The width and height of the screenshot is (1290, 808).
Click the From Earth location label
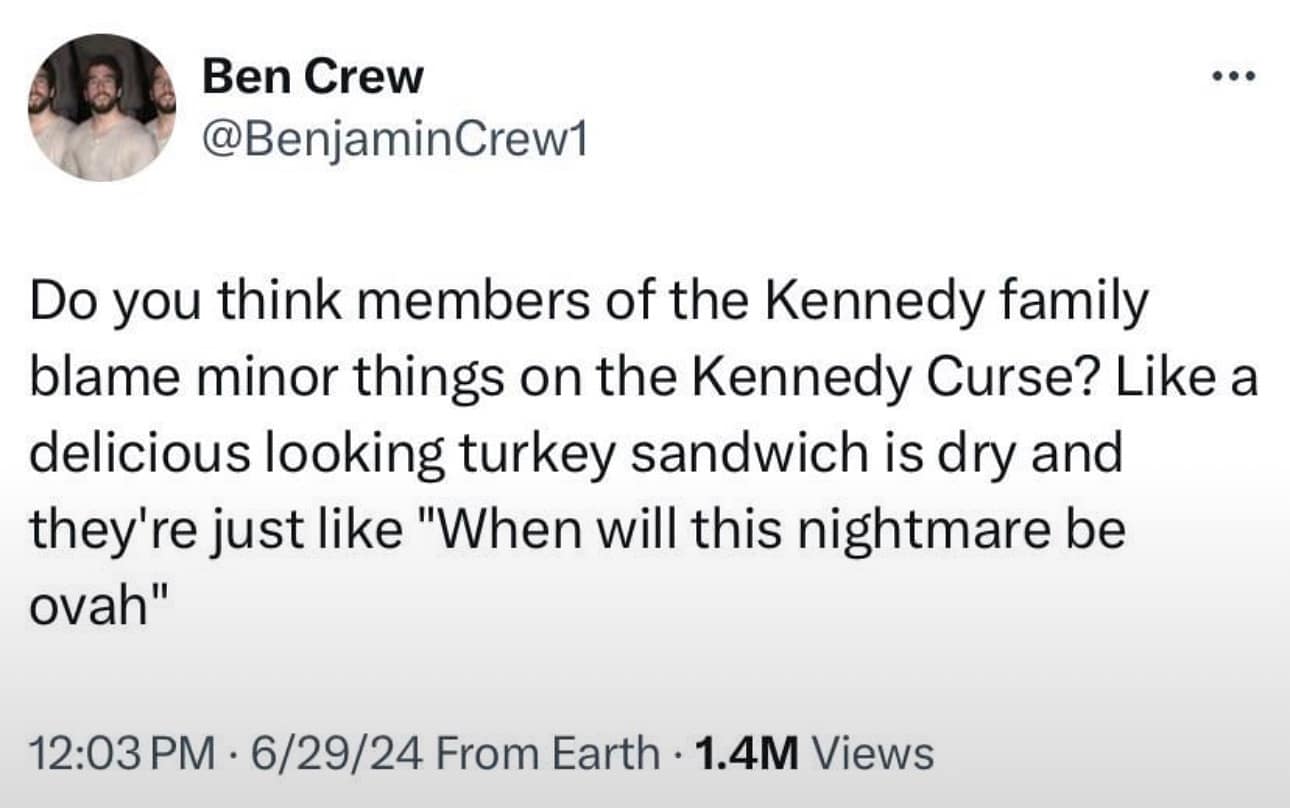(548, 753)
